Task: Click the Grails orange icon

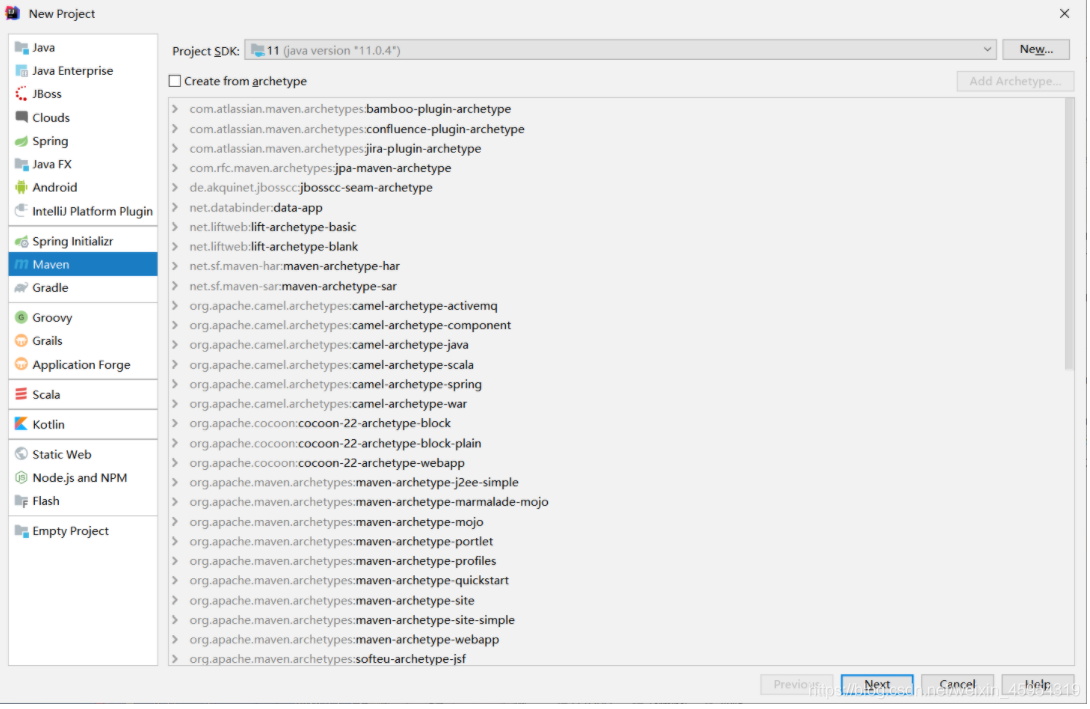Action: pyautogui.click(x=22, y=341)
